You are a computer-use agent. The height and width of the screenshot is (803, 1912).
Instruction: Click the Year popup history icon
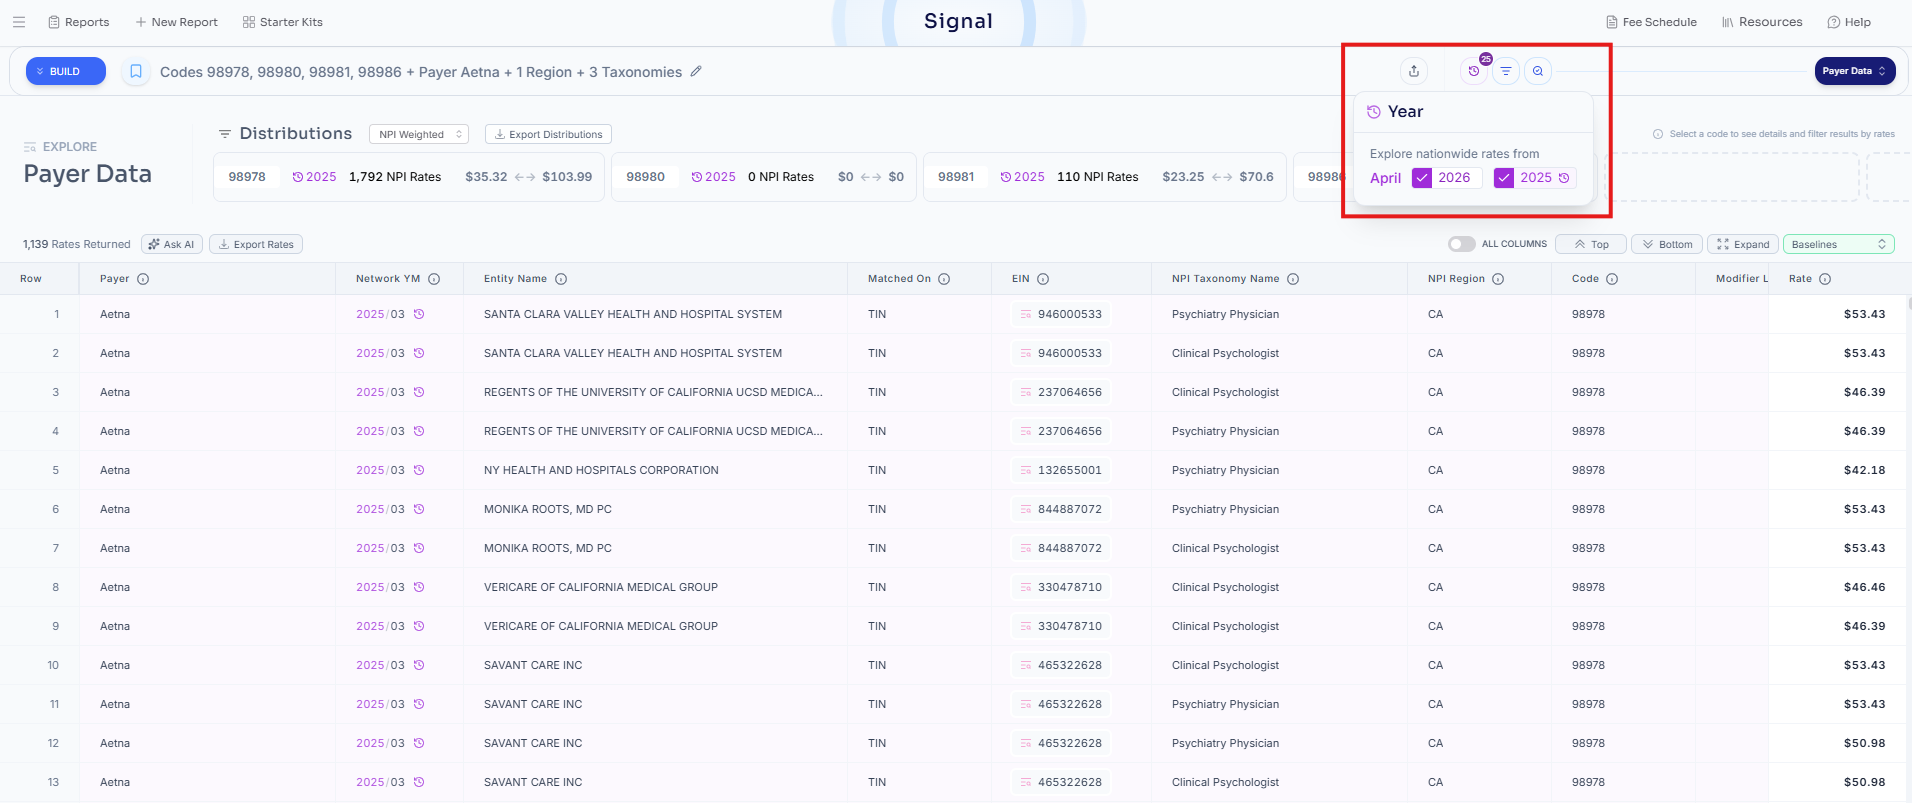click(x=1374, y=112)
